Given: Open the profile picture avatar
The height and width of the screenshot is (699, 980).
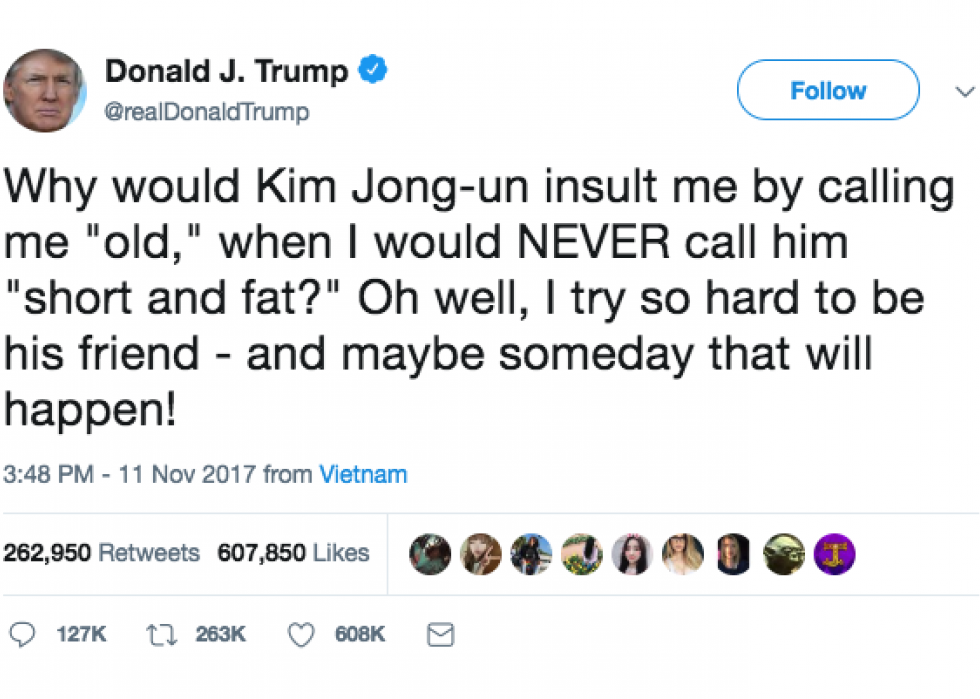Looking at the screenshot, I should (x=45, y=91).
